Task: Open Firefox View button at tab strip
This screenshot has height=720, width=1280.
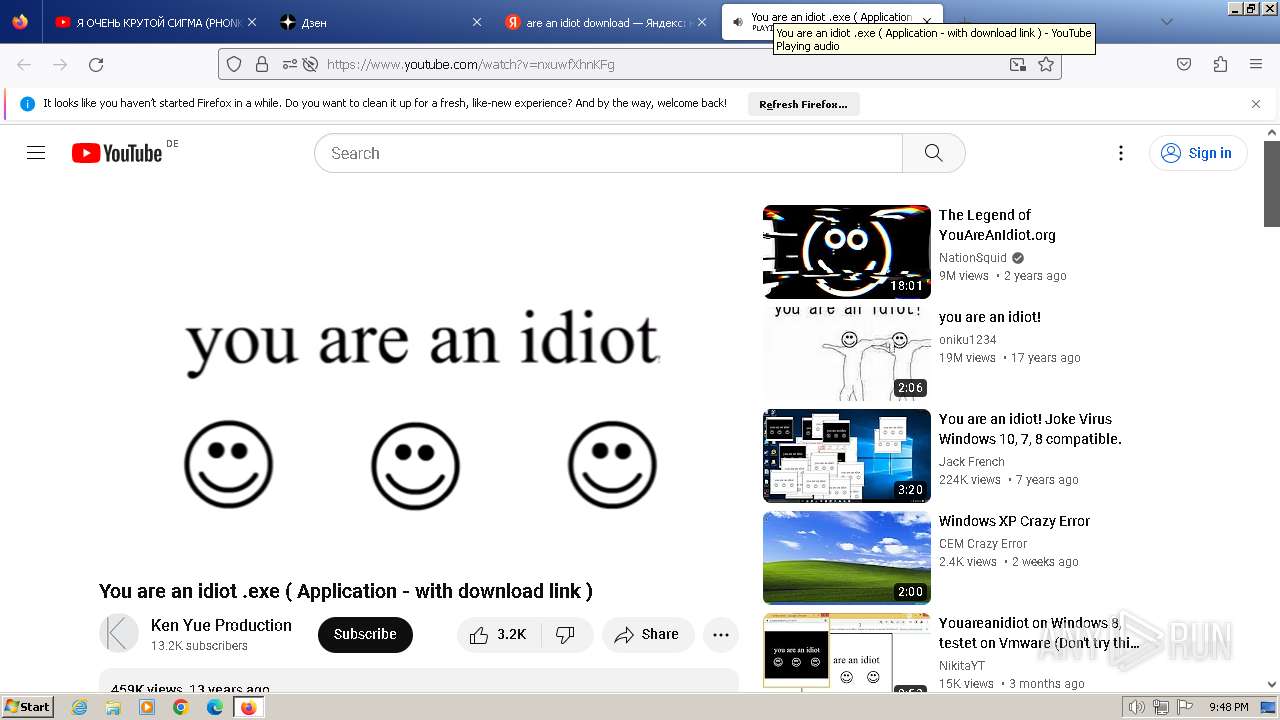Action: pos(20,22)
